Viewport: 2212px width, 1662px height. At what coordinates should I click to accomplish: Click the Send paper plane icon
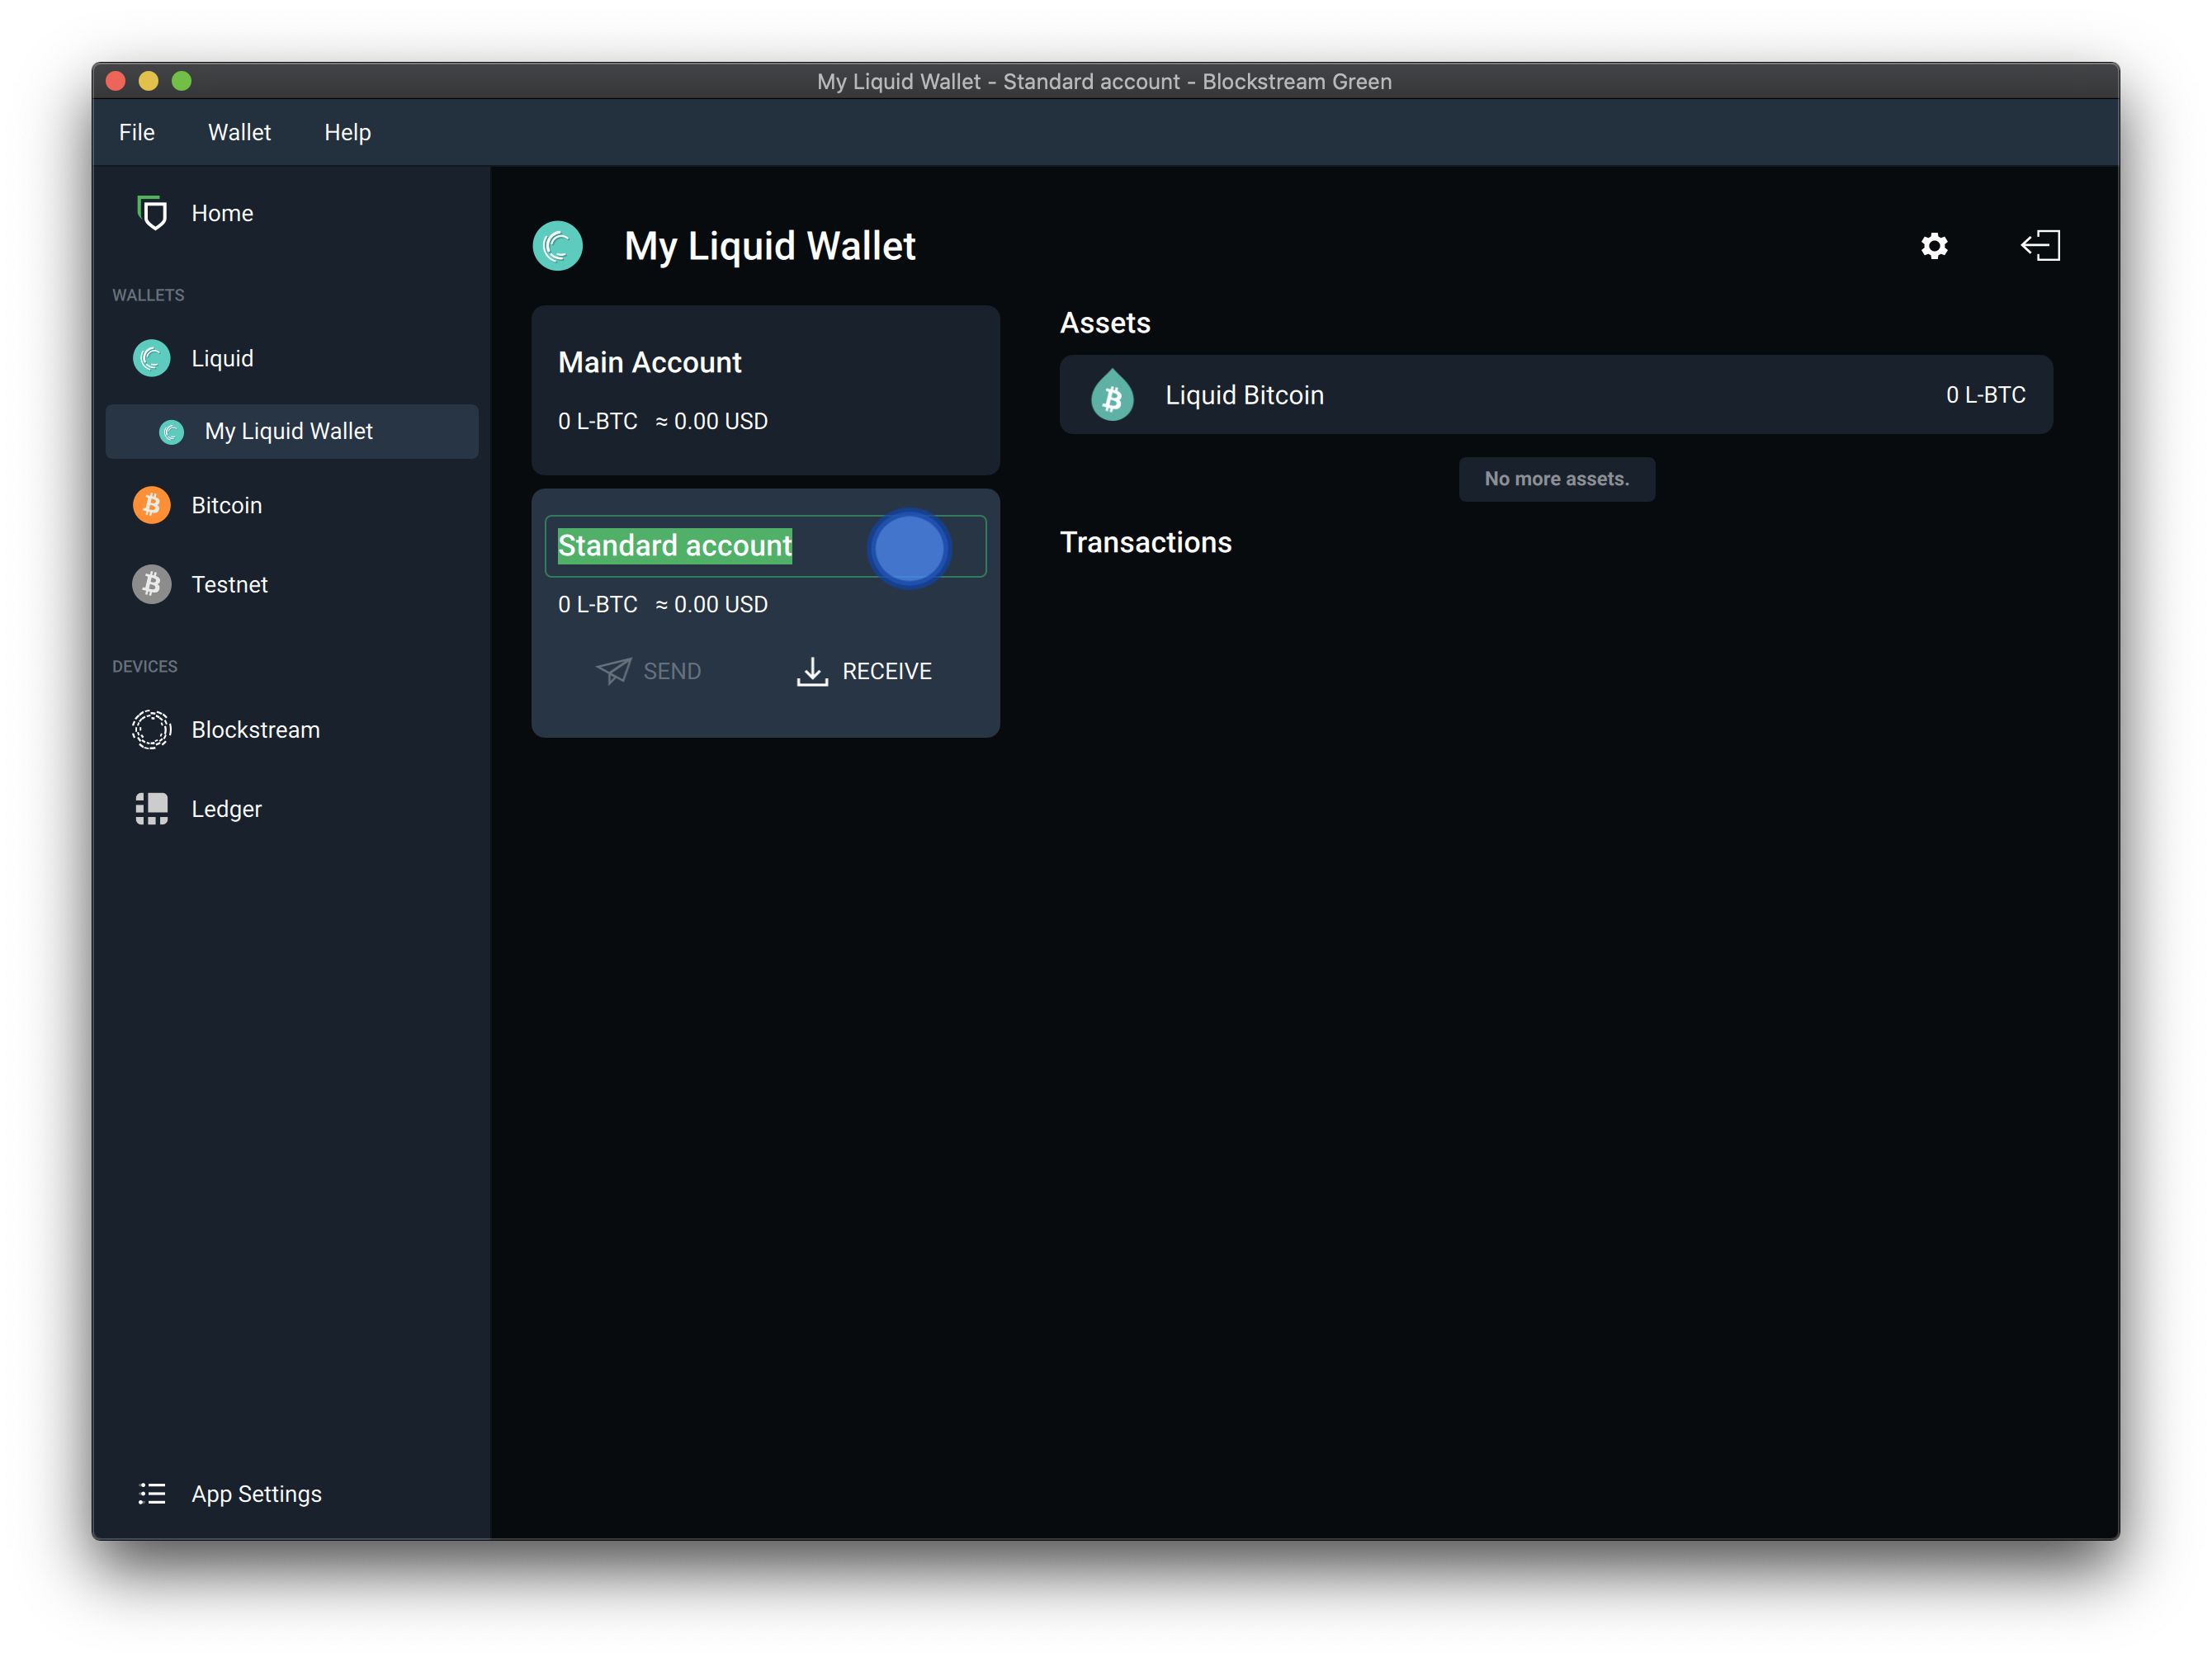coord(613,671)
